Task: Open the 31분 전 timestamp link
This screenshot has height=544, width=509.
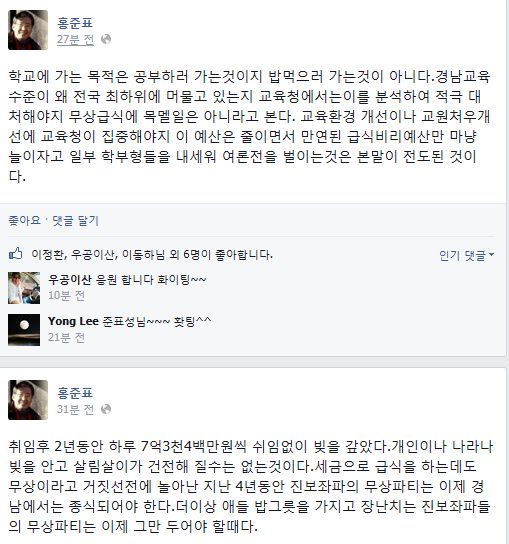Action: 75,409
